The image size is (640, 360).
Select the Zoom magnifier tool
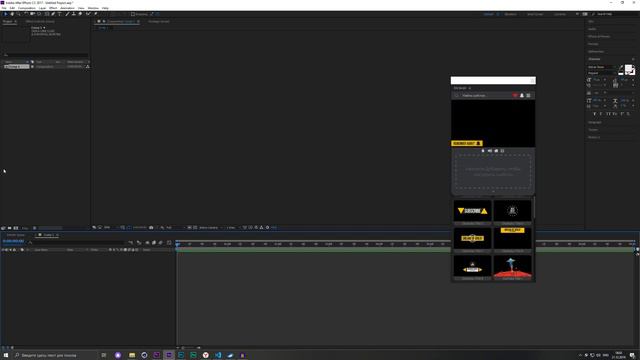[18, 14]
